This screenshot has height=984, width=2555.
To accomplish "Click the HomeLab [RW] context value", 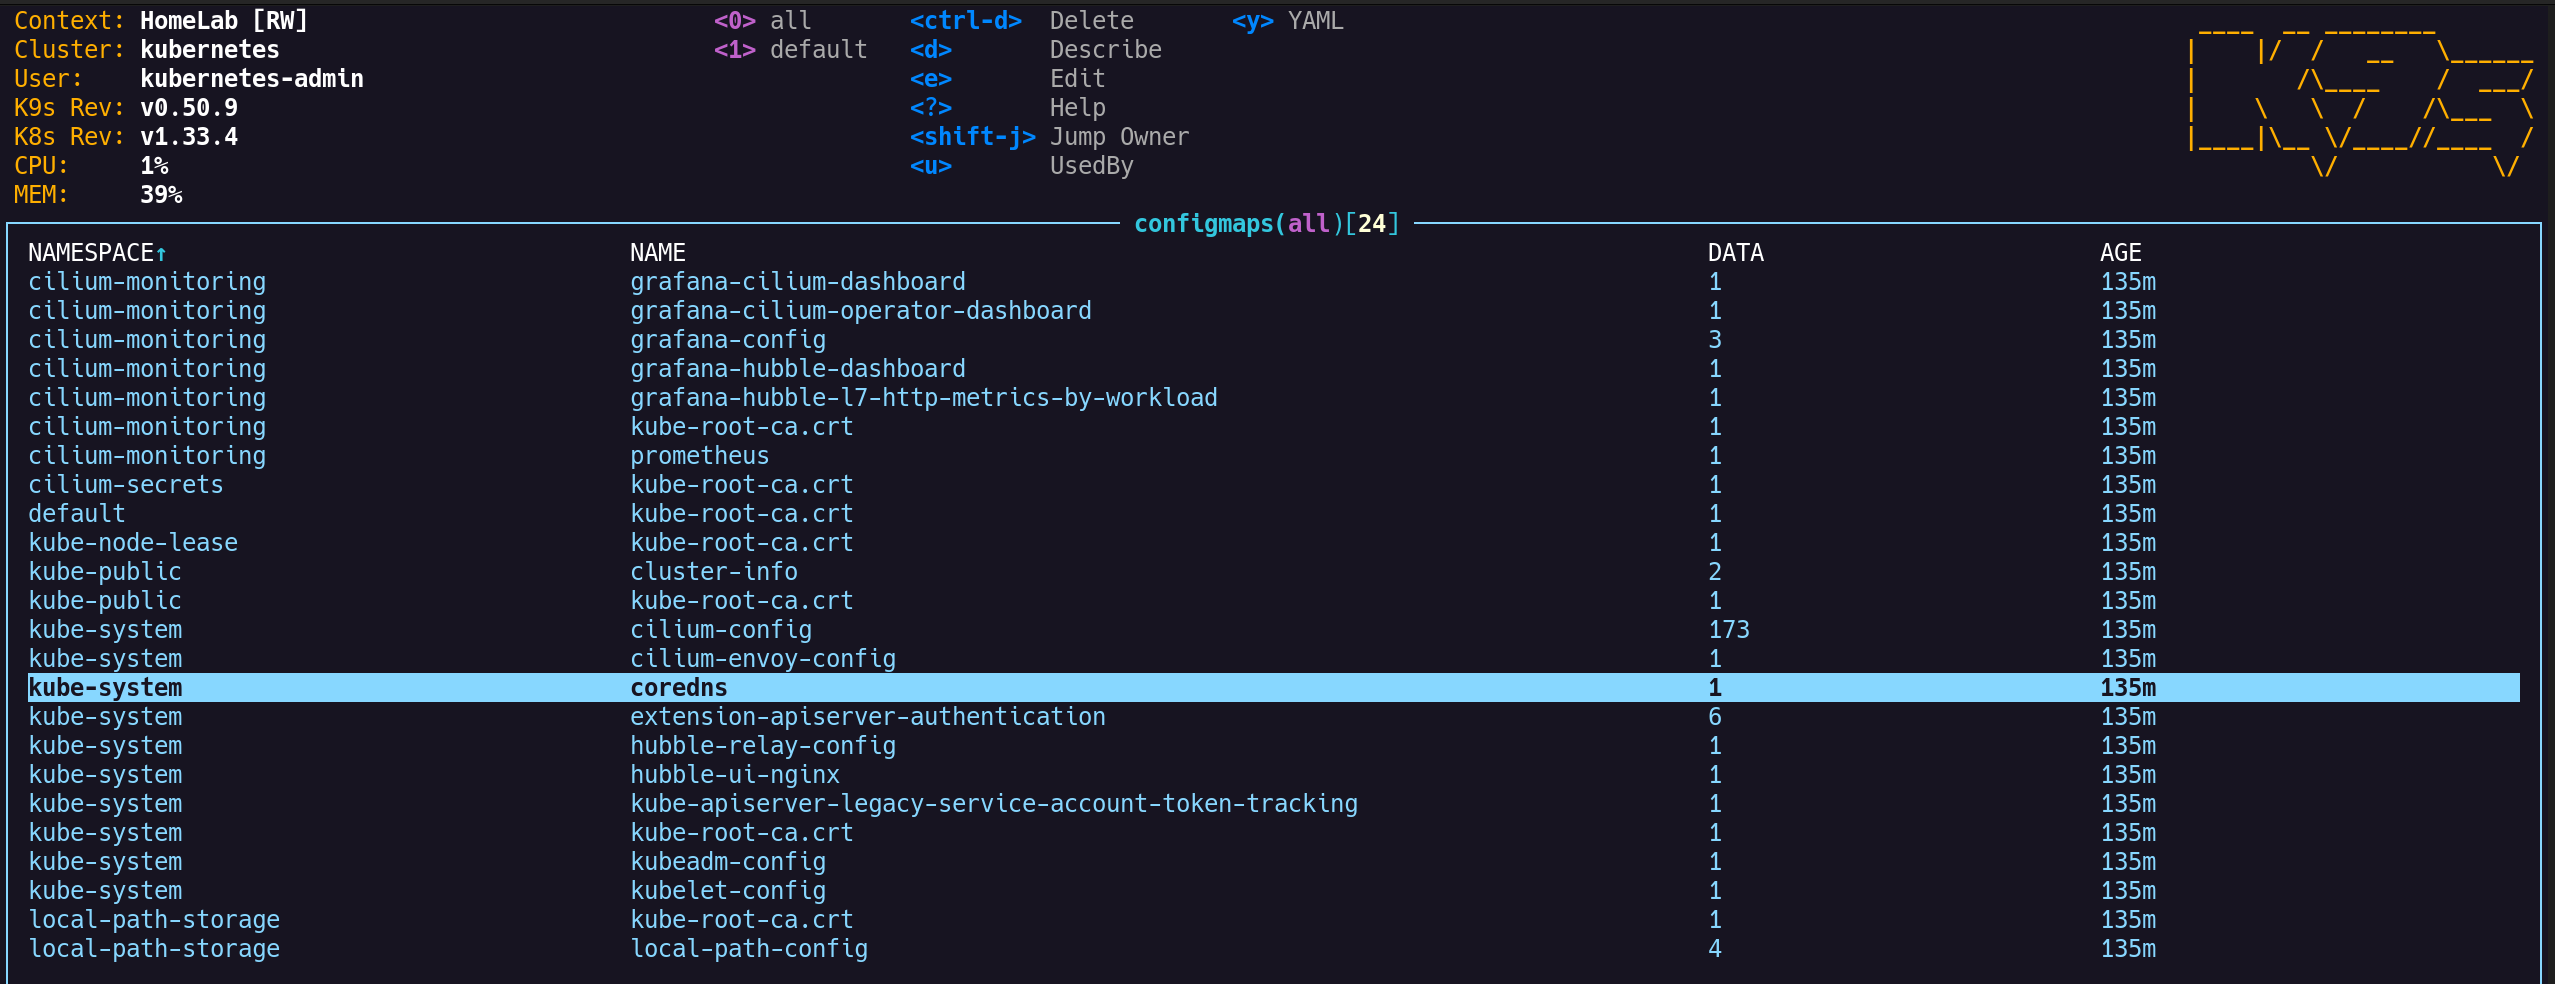I will [x=224, y=21].
